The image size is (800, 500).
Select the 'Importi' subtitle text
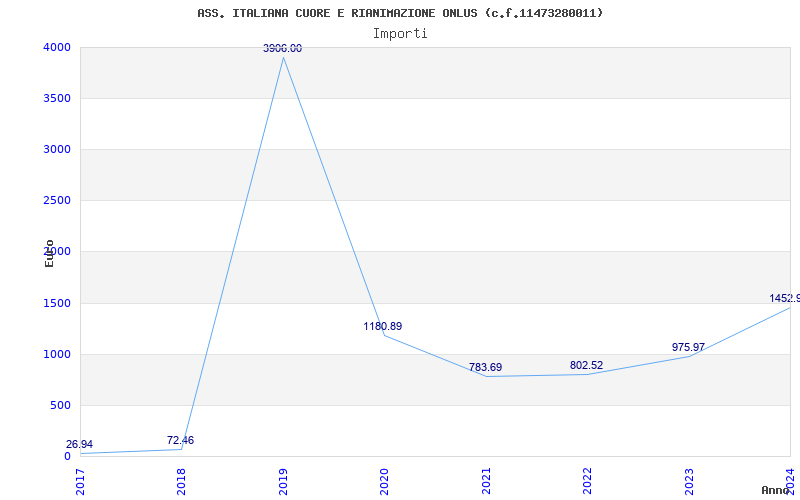tap(400, 34)
